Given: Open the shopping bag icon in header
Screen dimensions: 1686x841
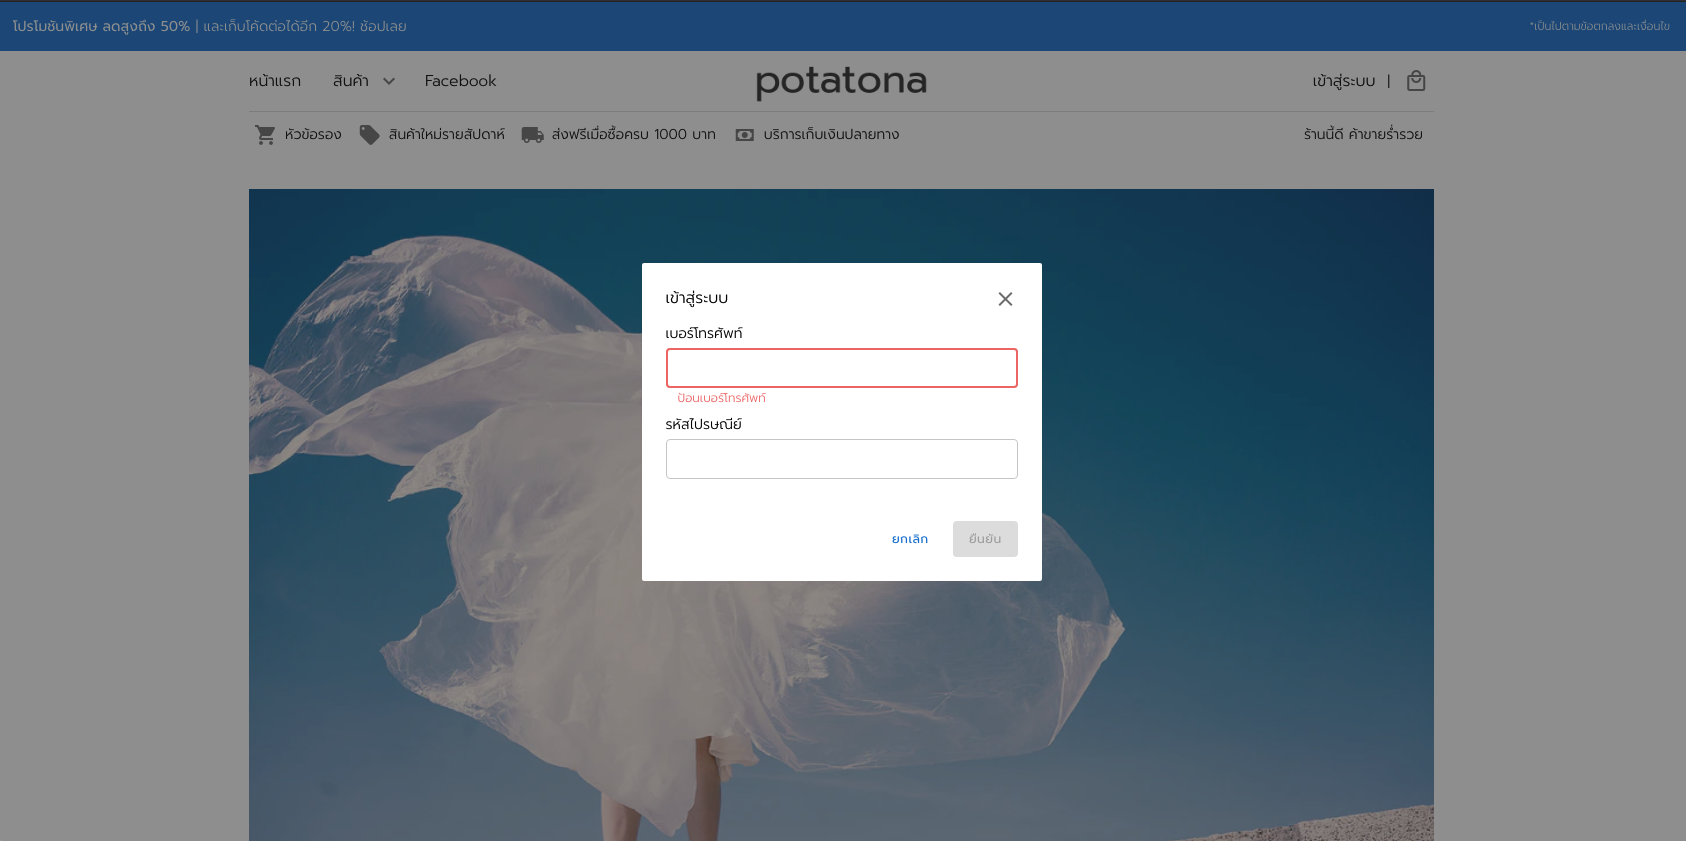Looking at the screenshot, I should [x=1415, y=81].
